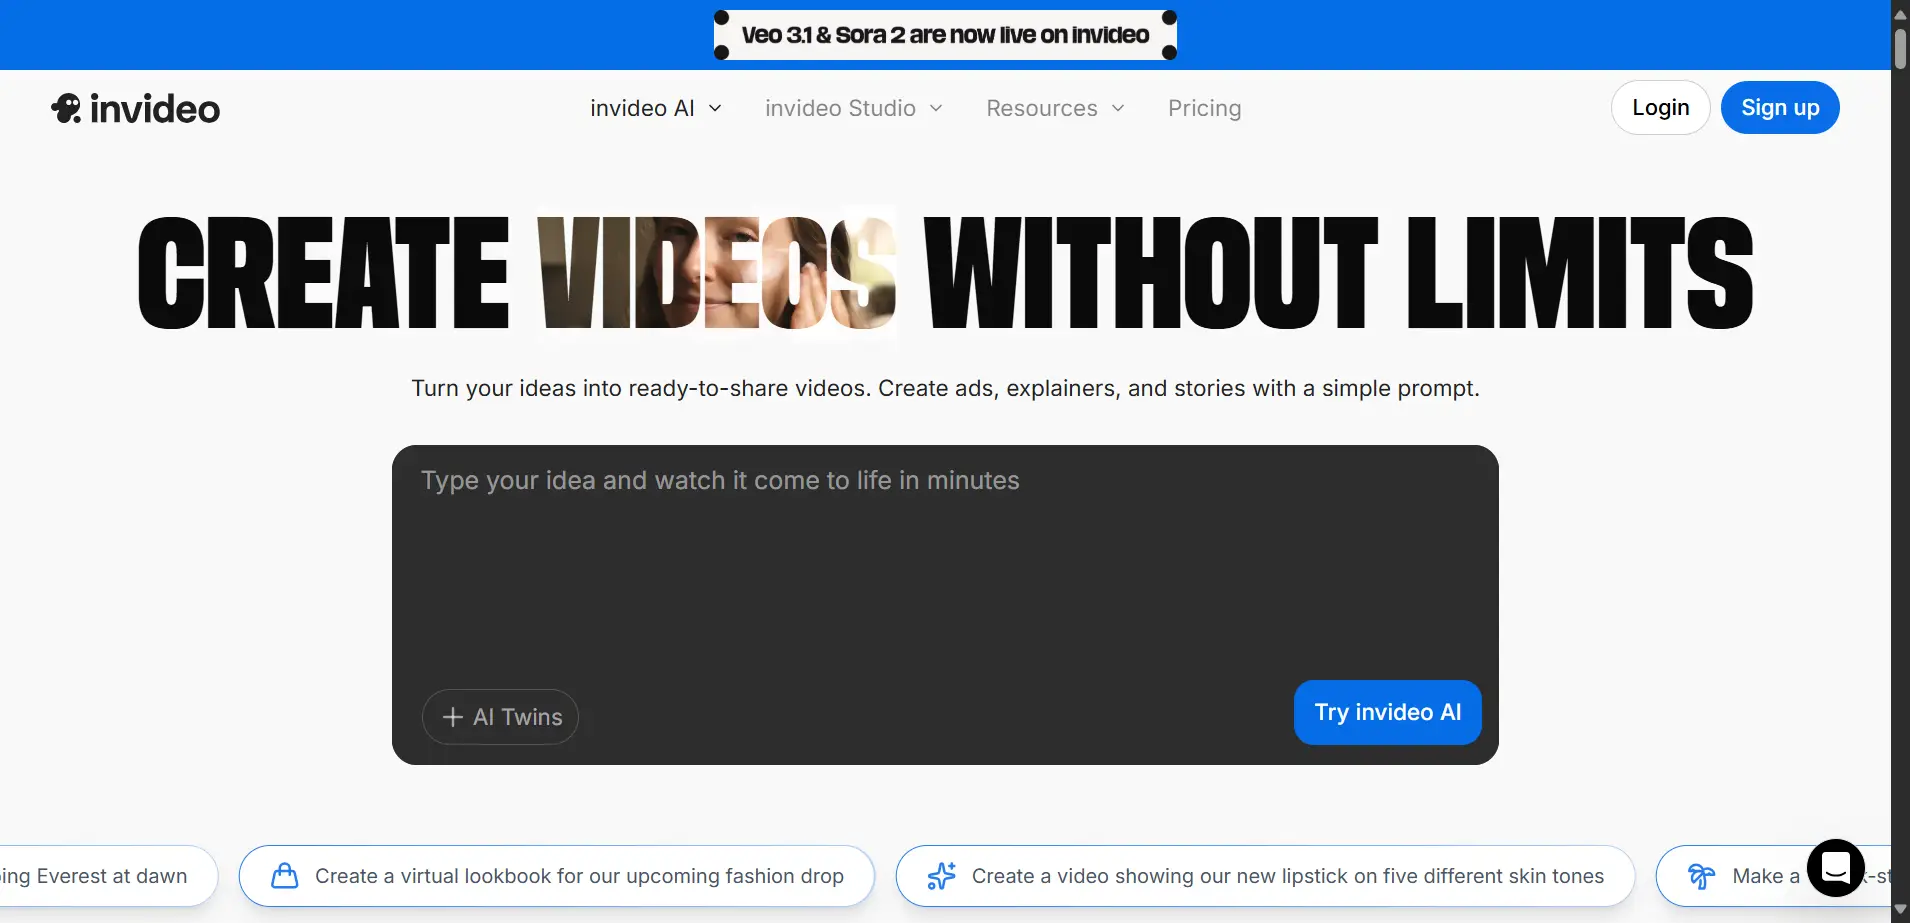
Task: Expand the invideo AI dropdown chevron
Action: pos(715,108)
